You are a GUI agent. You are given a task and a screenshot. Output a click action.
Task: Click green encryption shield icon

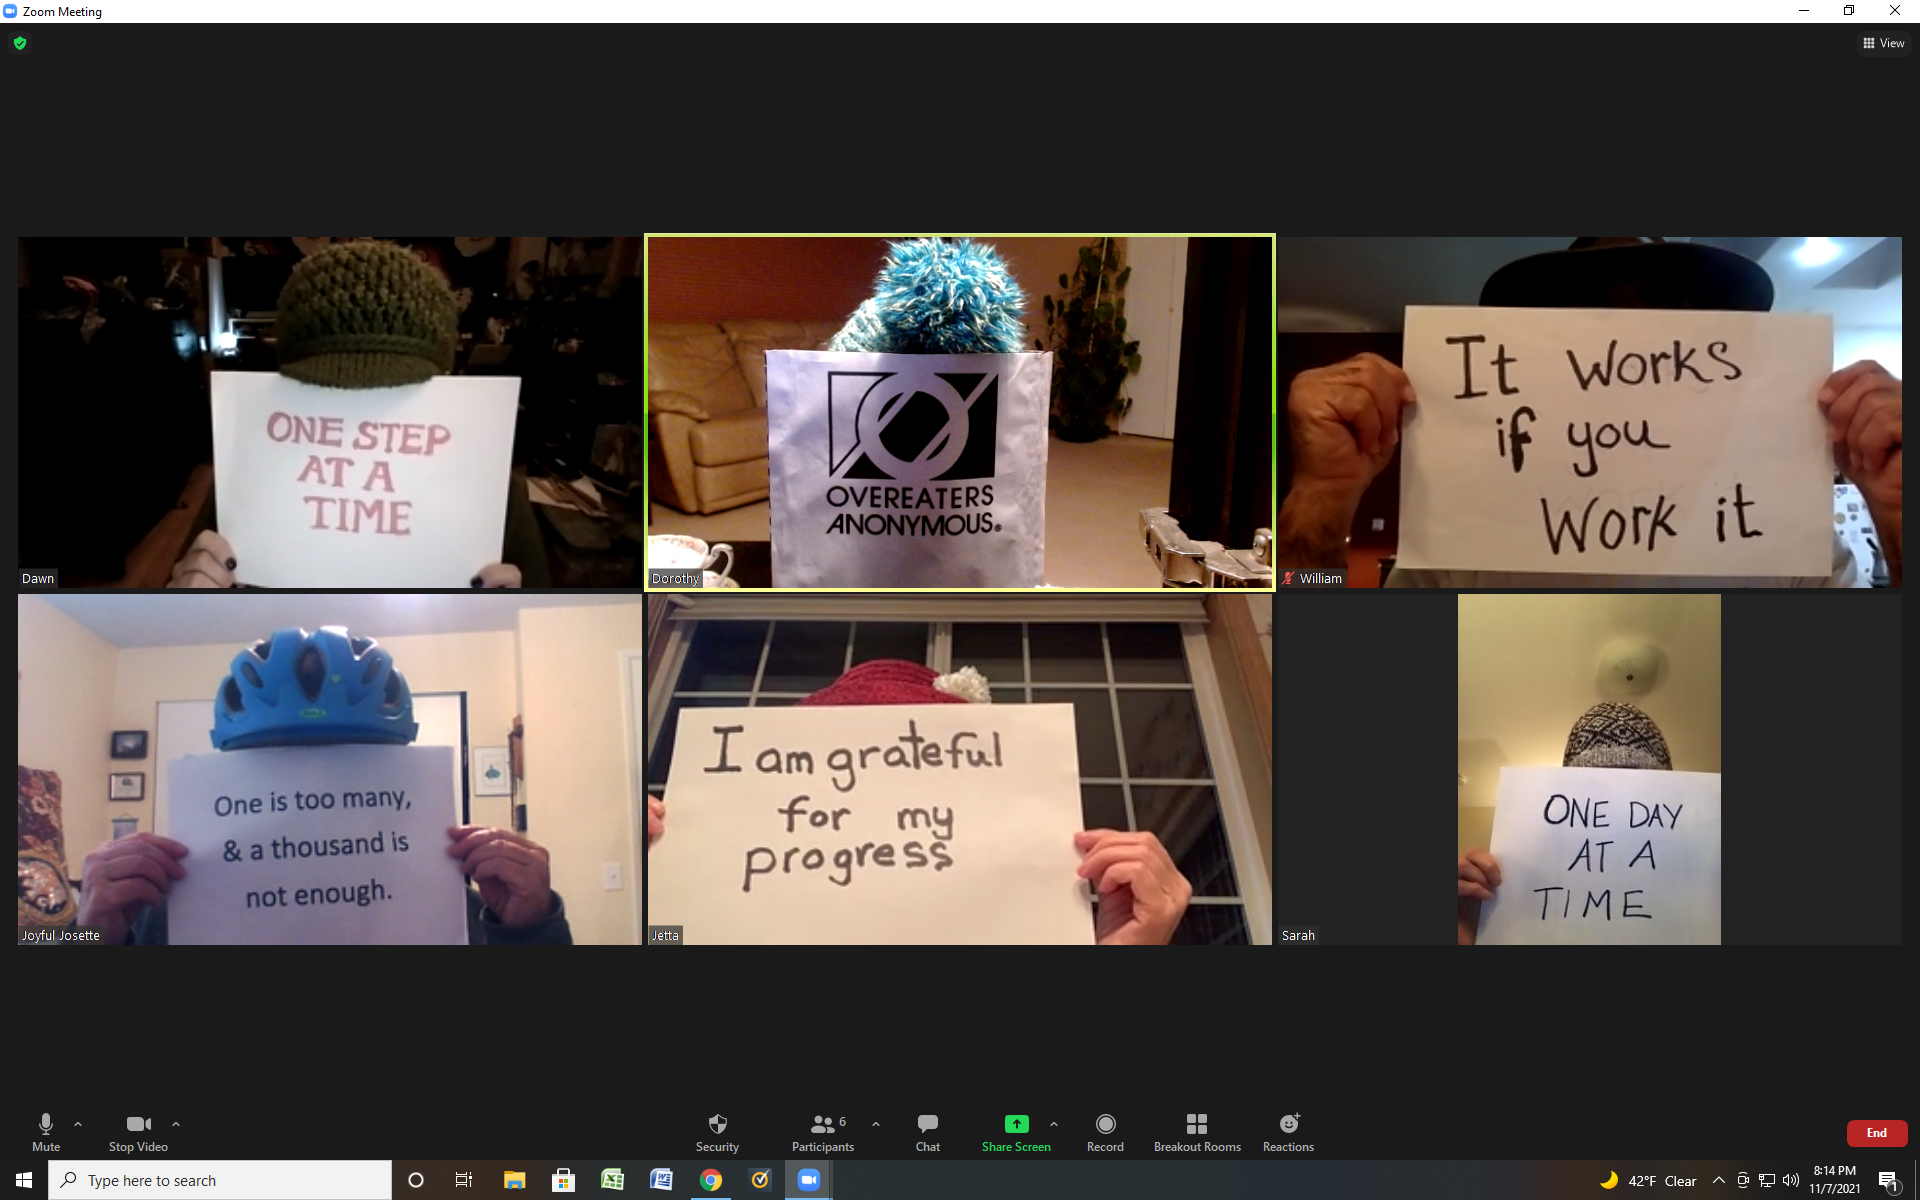(20, 43)
